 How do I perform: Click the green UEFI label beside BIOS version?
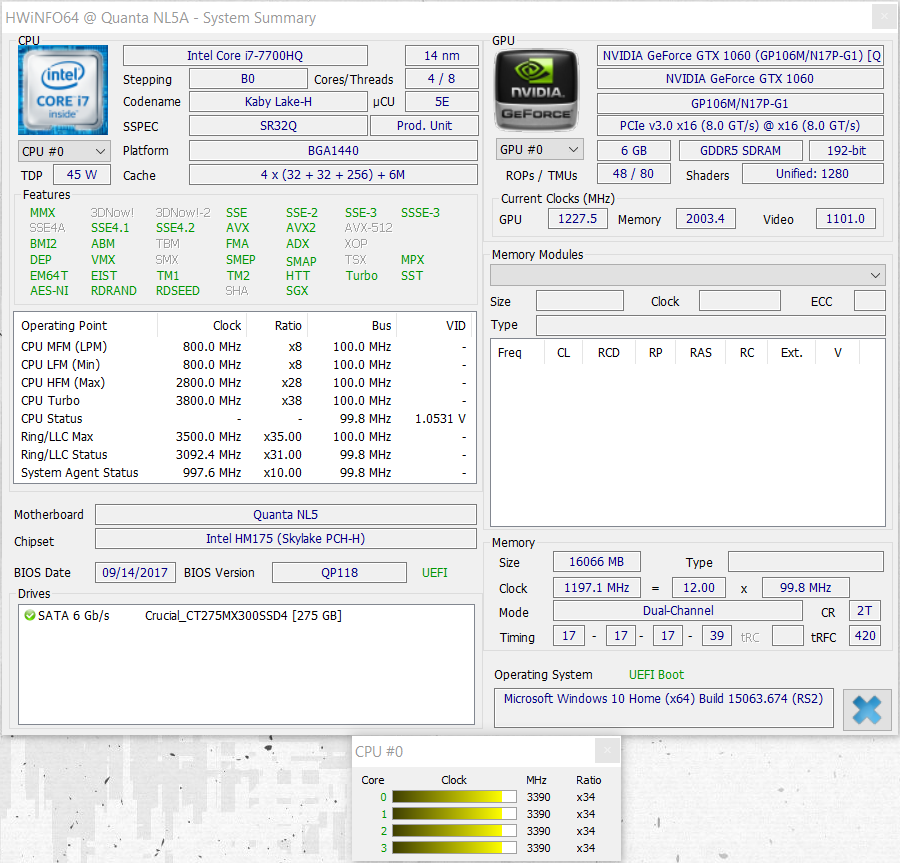pyautogui.click(x=435, y=573)
